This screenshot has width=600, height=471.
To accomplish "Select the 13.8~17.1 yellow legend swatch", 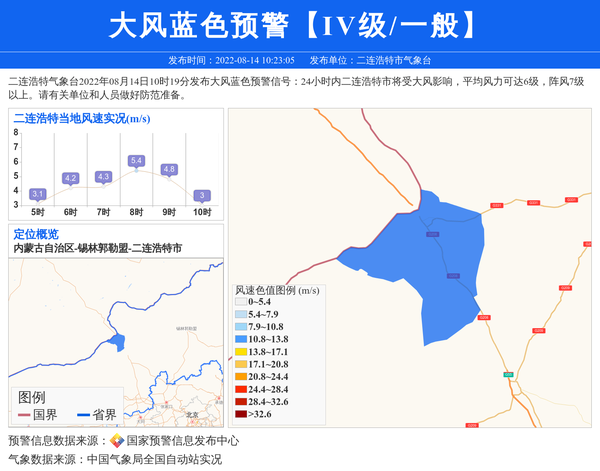I will (x=241, y=352).
